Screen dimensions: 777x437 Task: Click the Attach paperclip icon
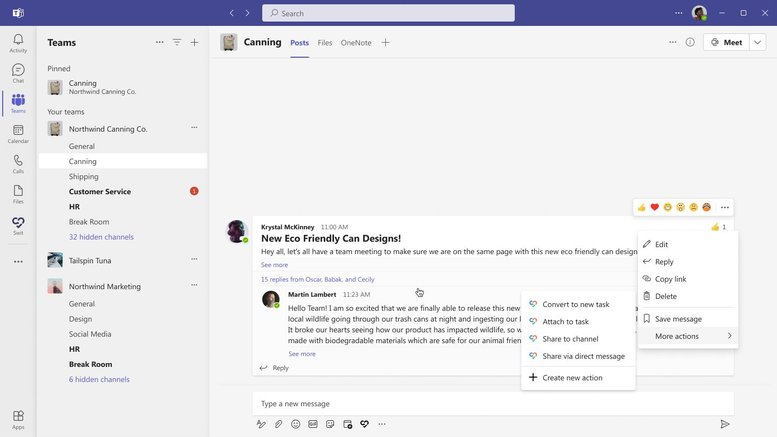coord(278,424)
